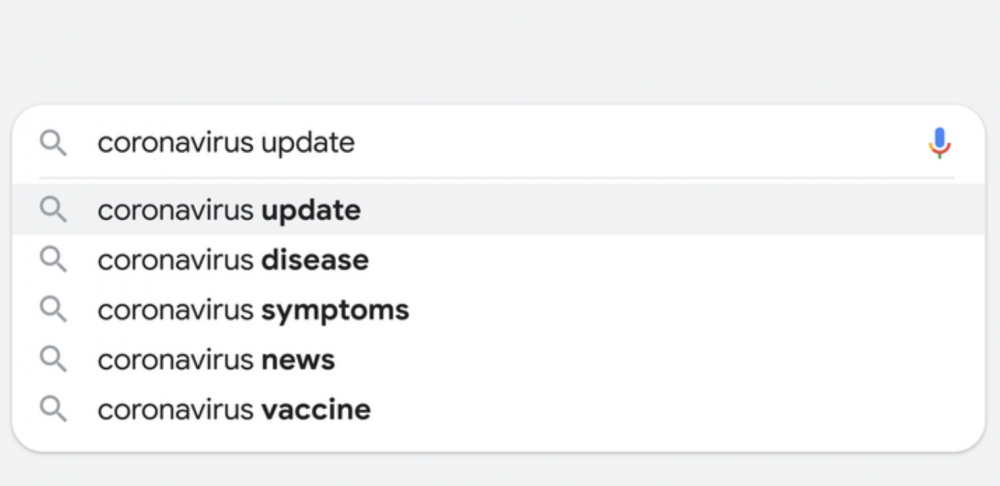Image resolution: width=1000 pixels, height=486 pixels.
Task: Click magnifier icon beside 'coronavirus vaccine' suggestion
Action: pos(53,409)
